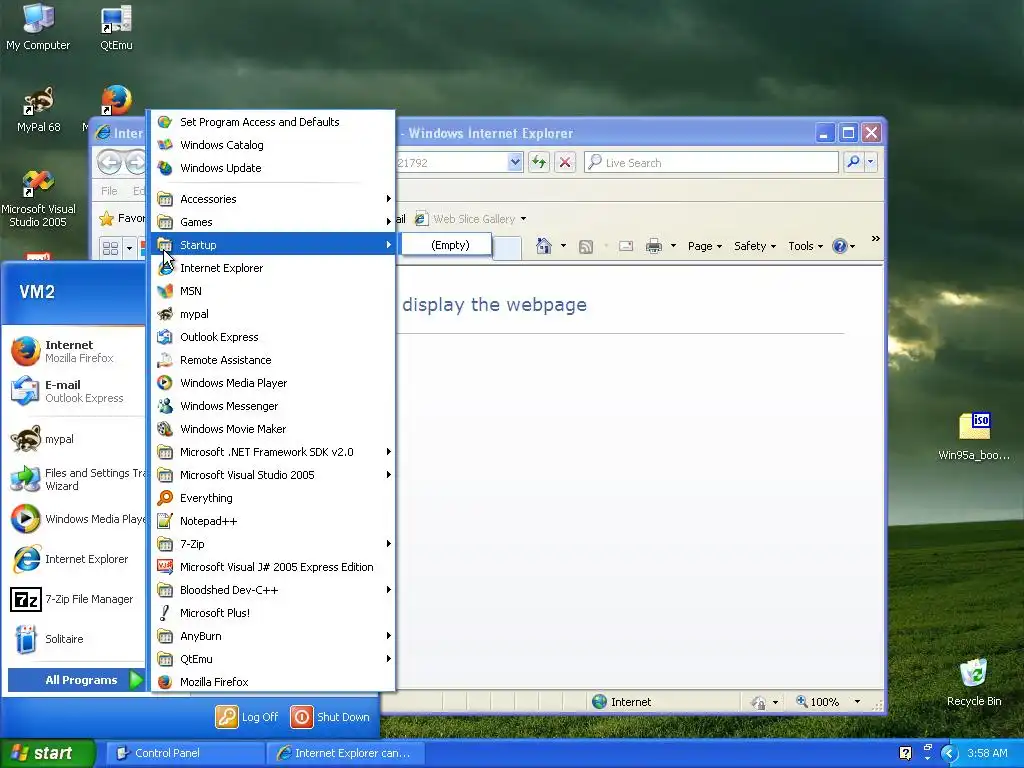This screenshot has height=768, width=1024.
Task: Click the system tray clock 3:58 AM
Action: point(987,753)
